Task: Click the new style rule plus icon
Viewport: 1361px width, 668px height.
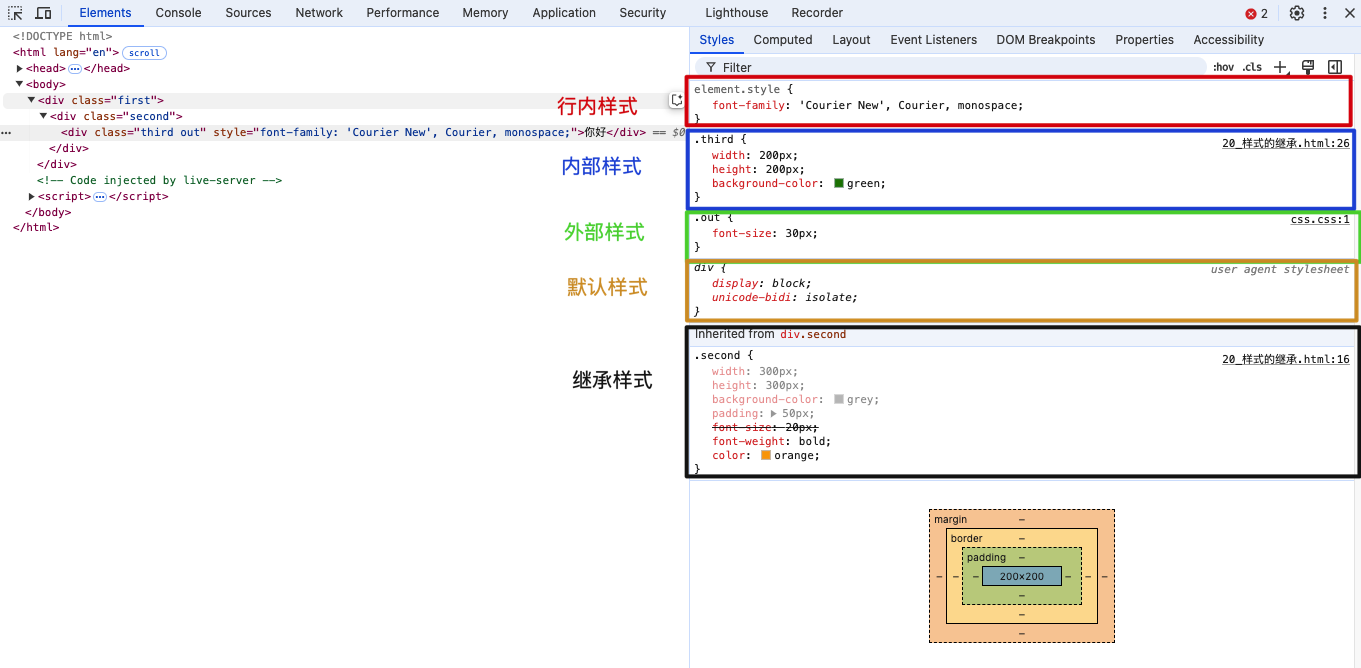Action: (1281, 67)
